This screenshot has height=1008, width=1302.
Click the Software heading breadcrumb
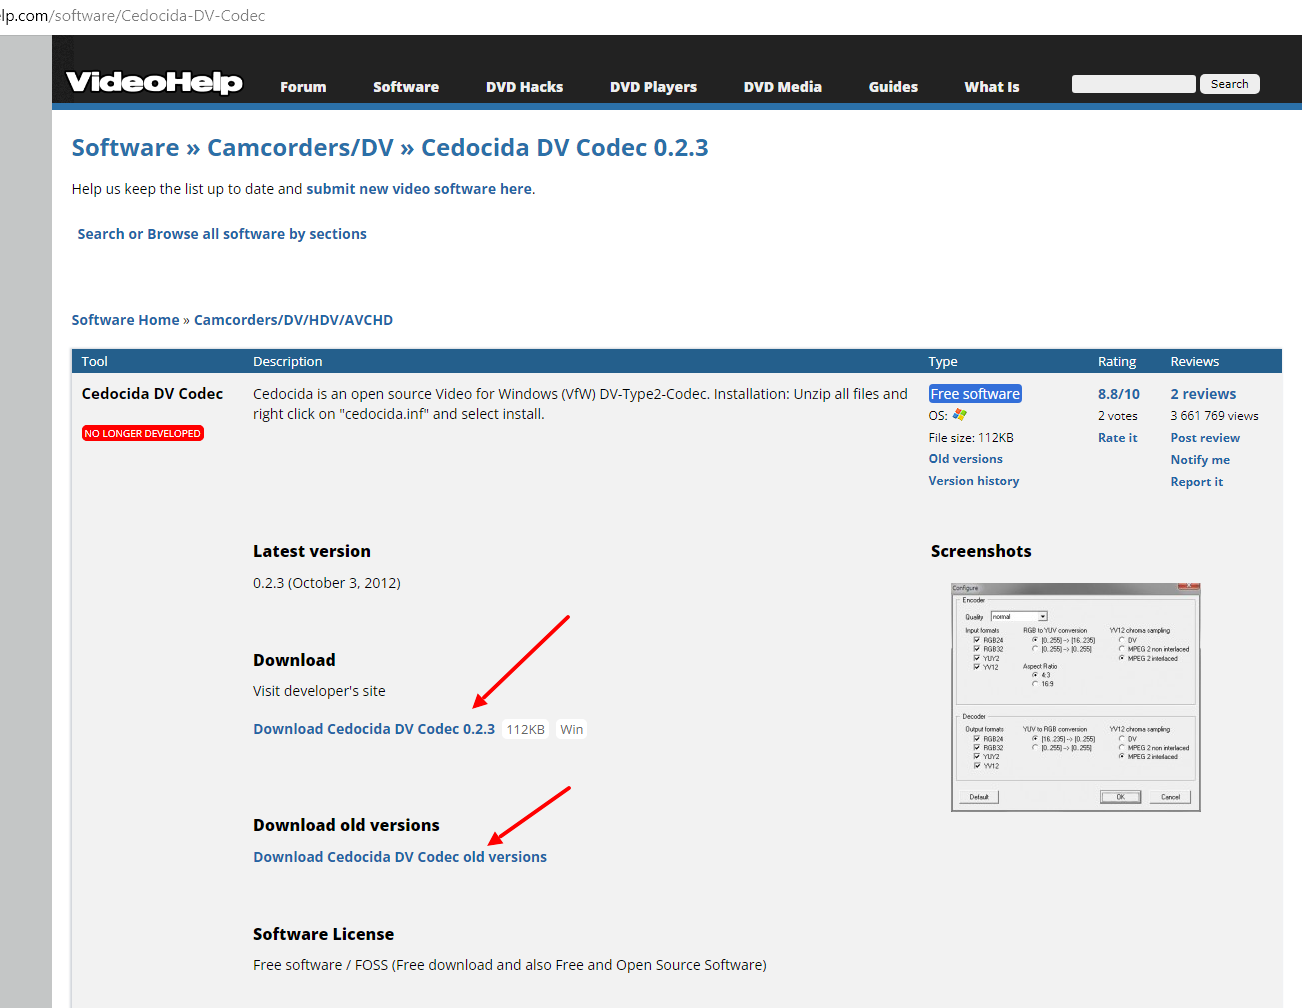point(126,148)
